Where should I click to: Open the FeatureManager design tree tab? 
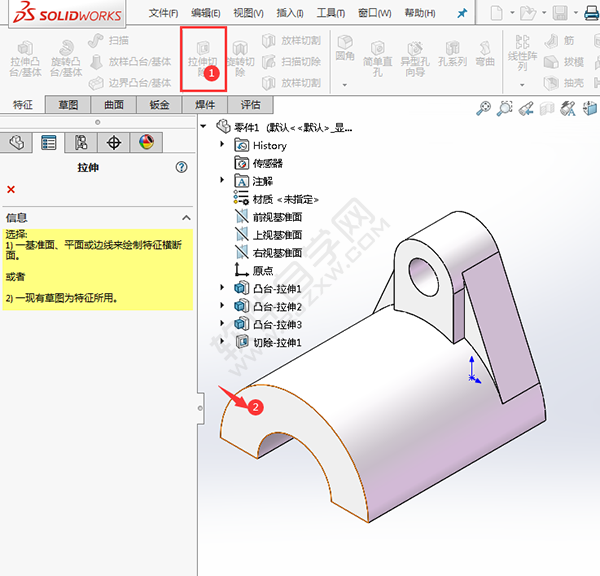click(x=16, y=142)
